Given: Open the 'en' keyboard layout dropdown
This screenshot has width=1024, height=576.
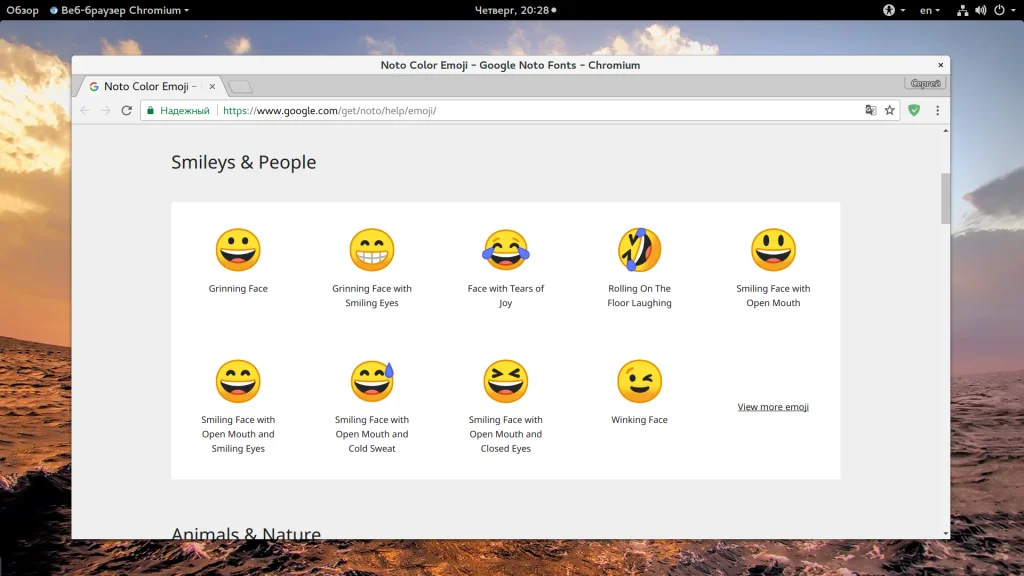Looking at the screenshot, I should 930,10.
